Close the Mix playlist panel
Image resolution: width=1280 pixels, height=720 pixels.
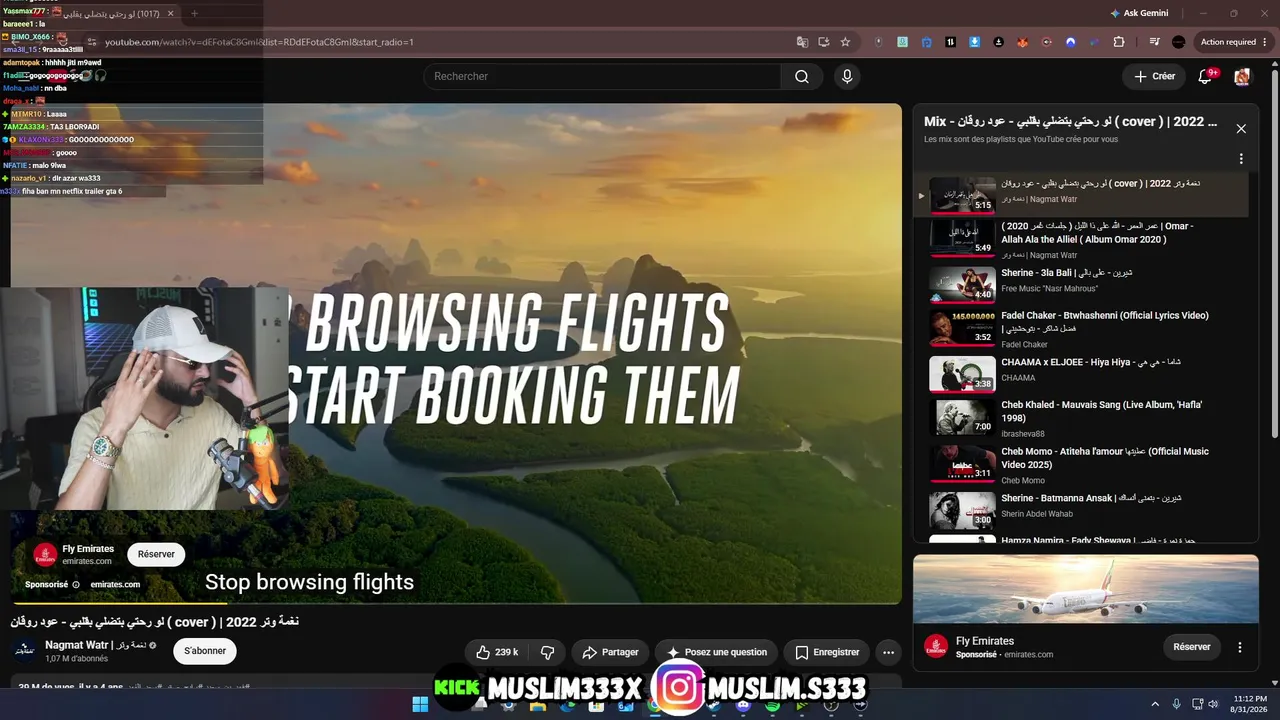tap(1241, 128)
